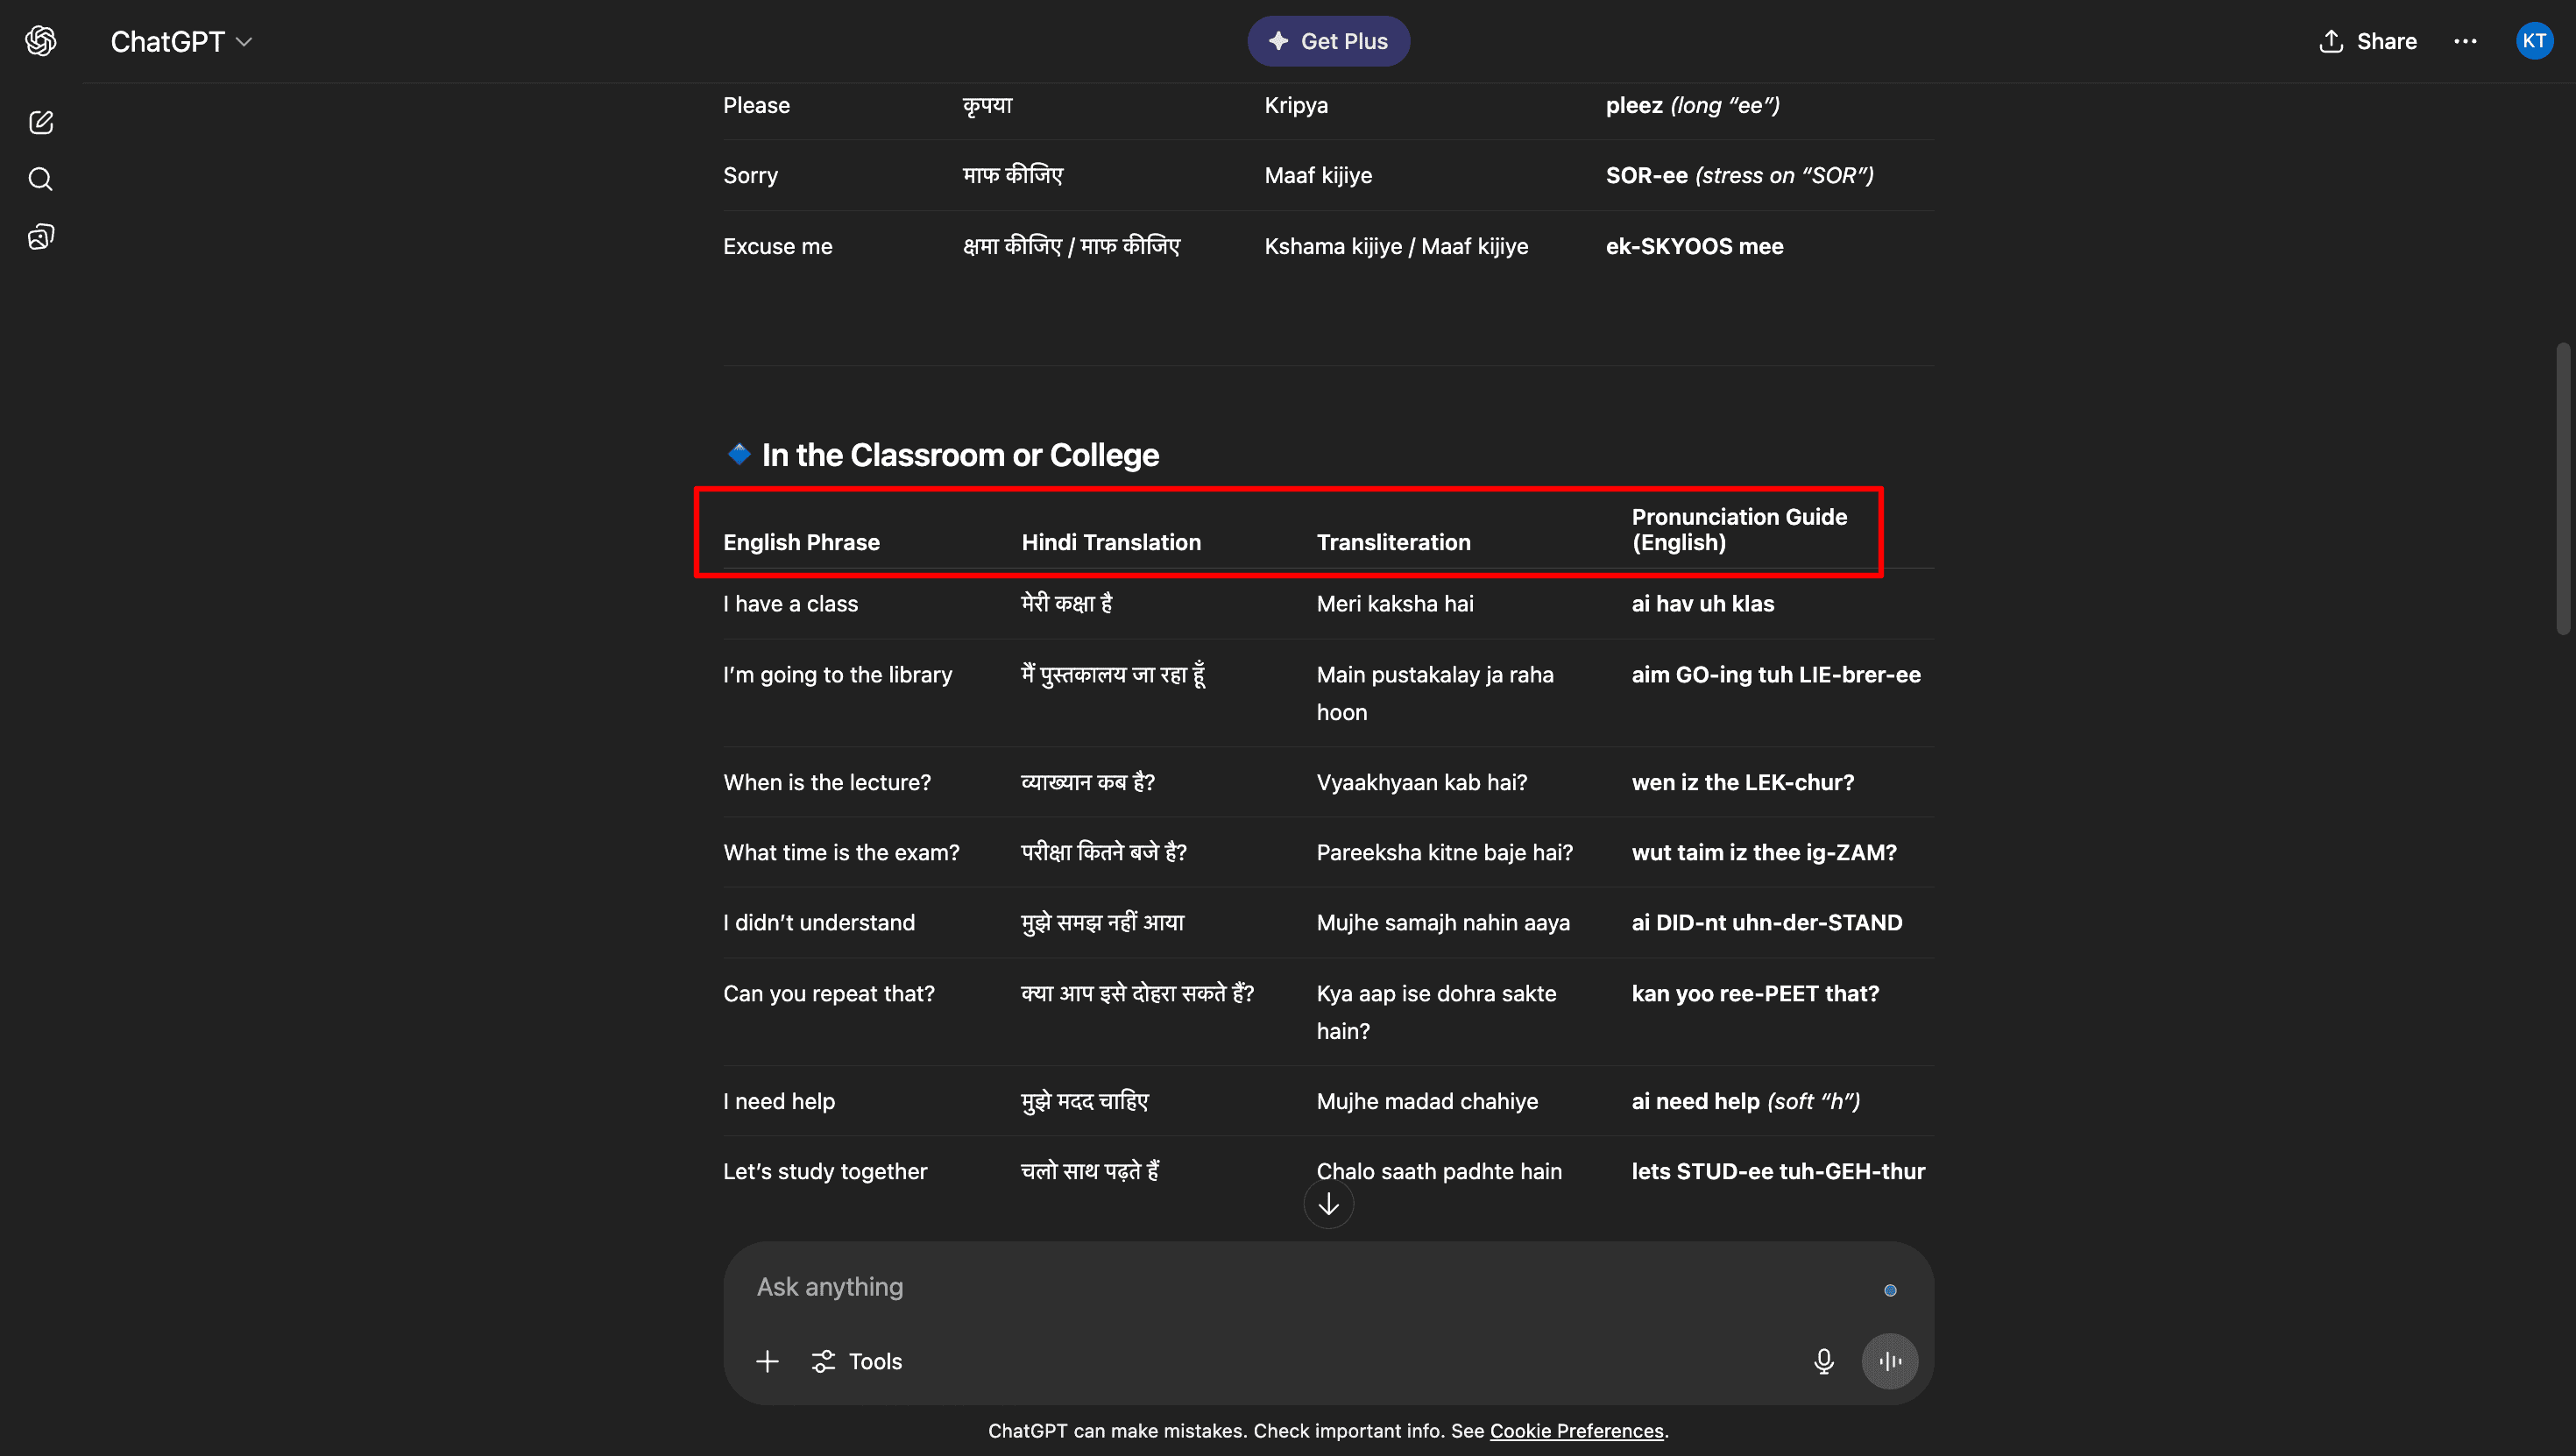The image size is (2576, 1456).
Task: Click 'I'm going to the library'
Action: click(x=837, y=675)
